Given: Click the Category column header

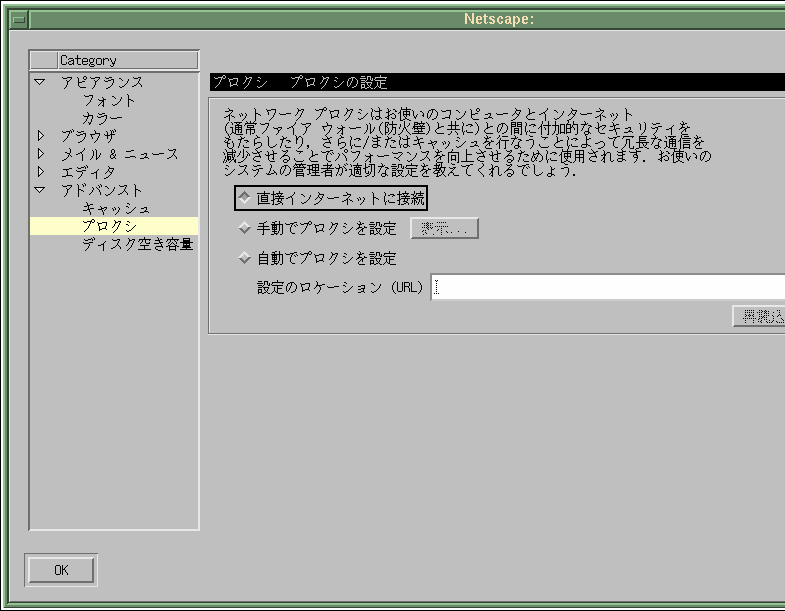Looking at the screenshot, I should point(126,60).
